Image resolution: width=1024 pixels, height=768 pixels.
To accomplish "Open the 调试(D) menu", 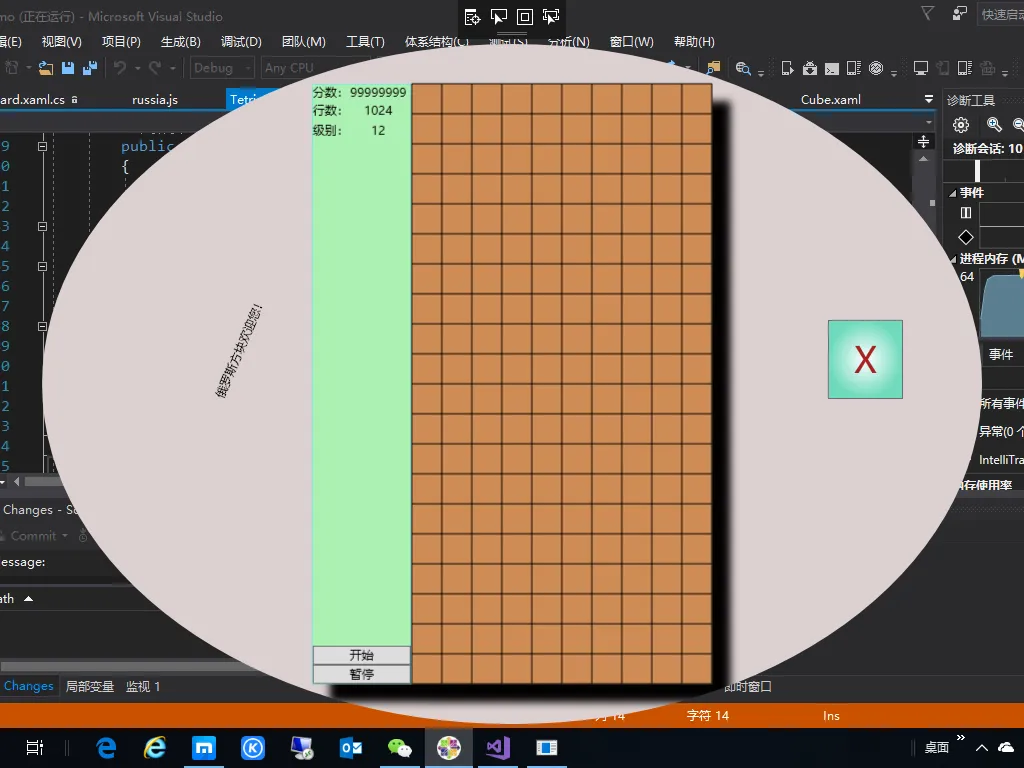I will tap(241, 42).
